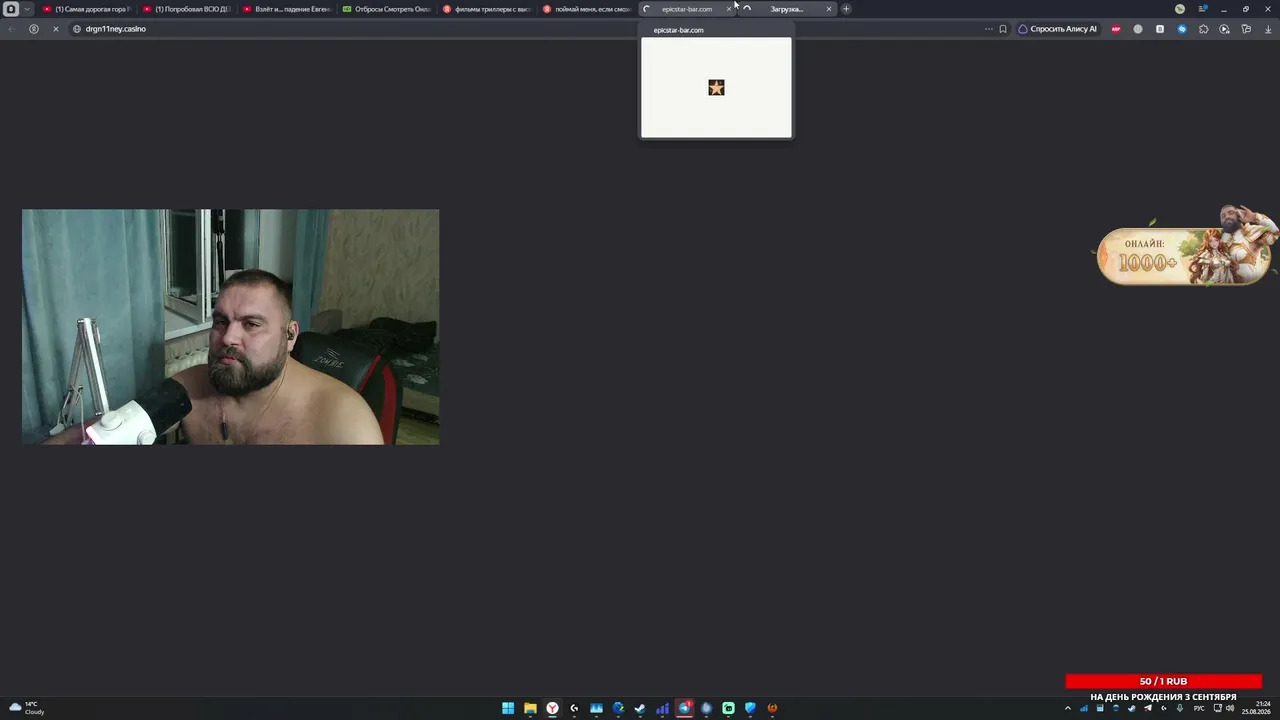Open the volume control in system tray
This screenshot has width=1280, height=720.
[x=1230, y=708]
